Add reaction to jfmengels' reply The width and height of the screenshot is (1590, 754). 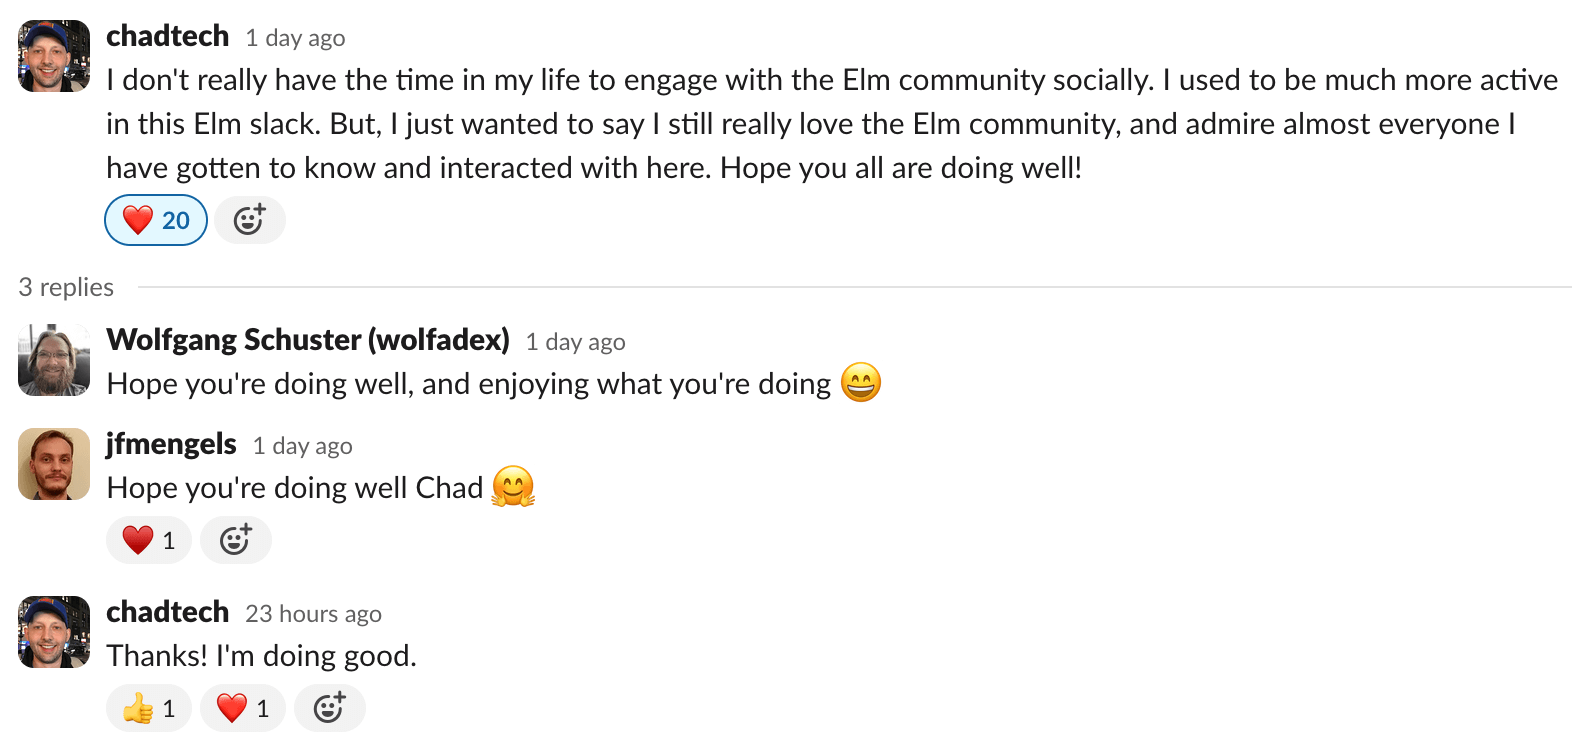(235, 540)
